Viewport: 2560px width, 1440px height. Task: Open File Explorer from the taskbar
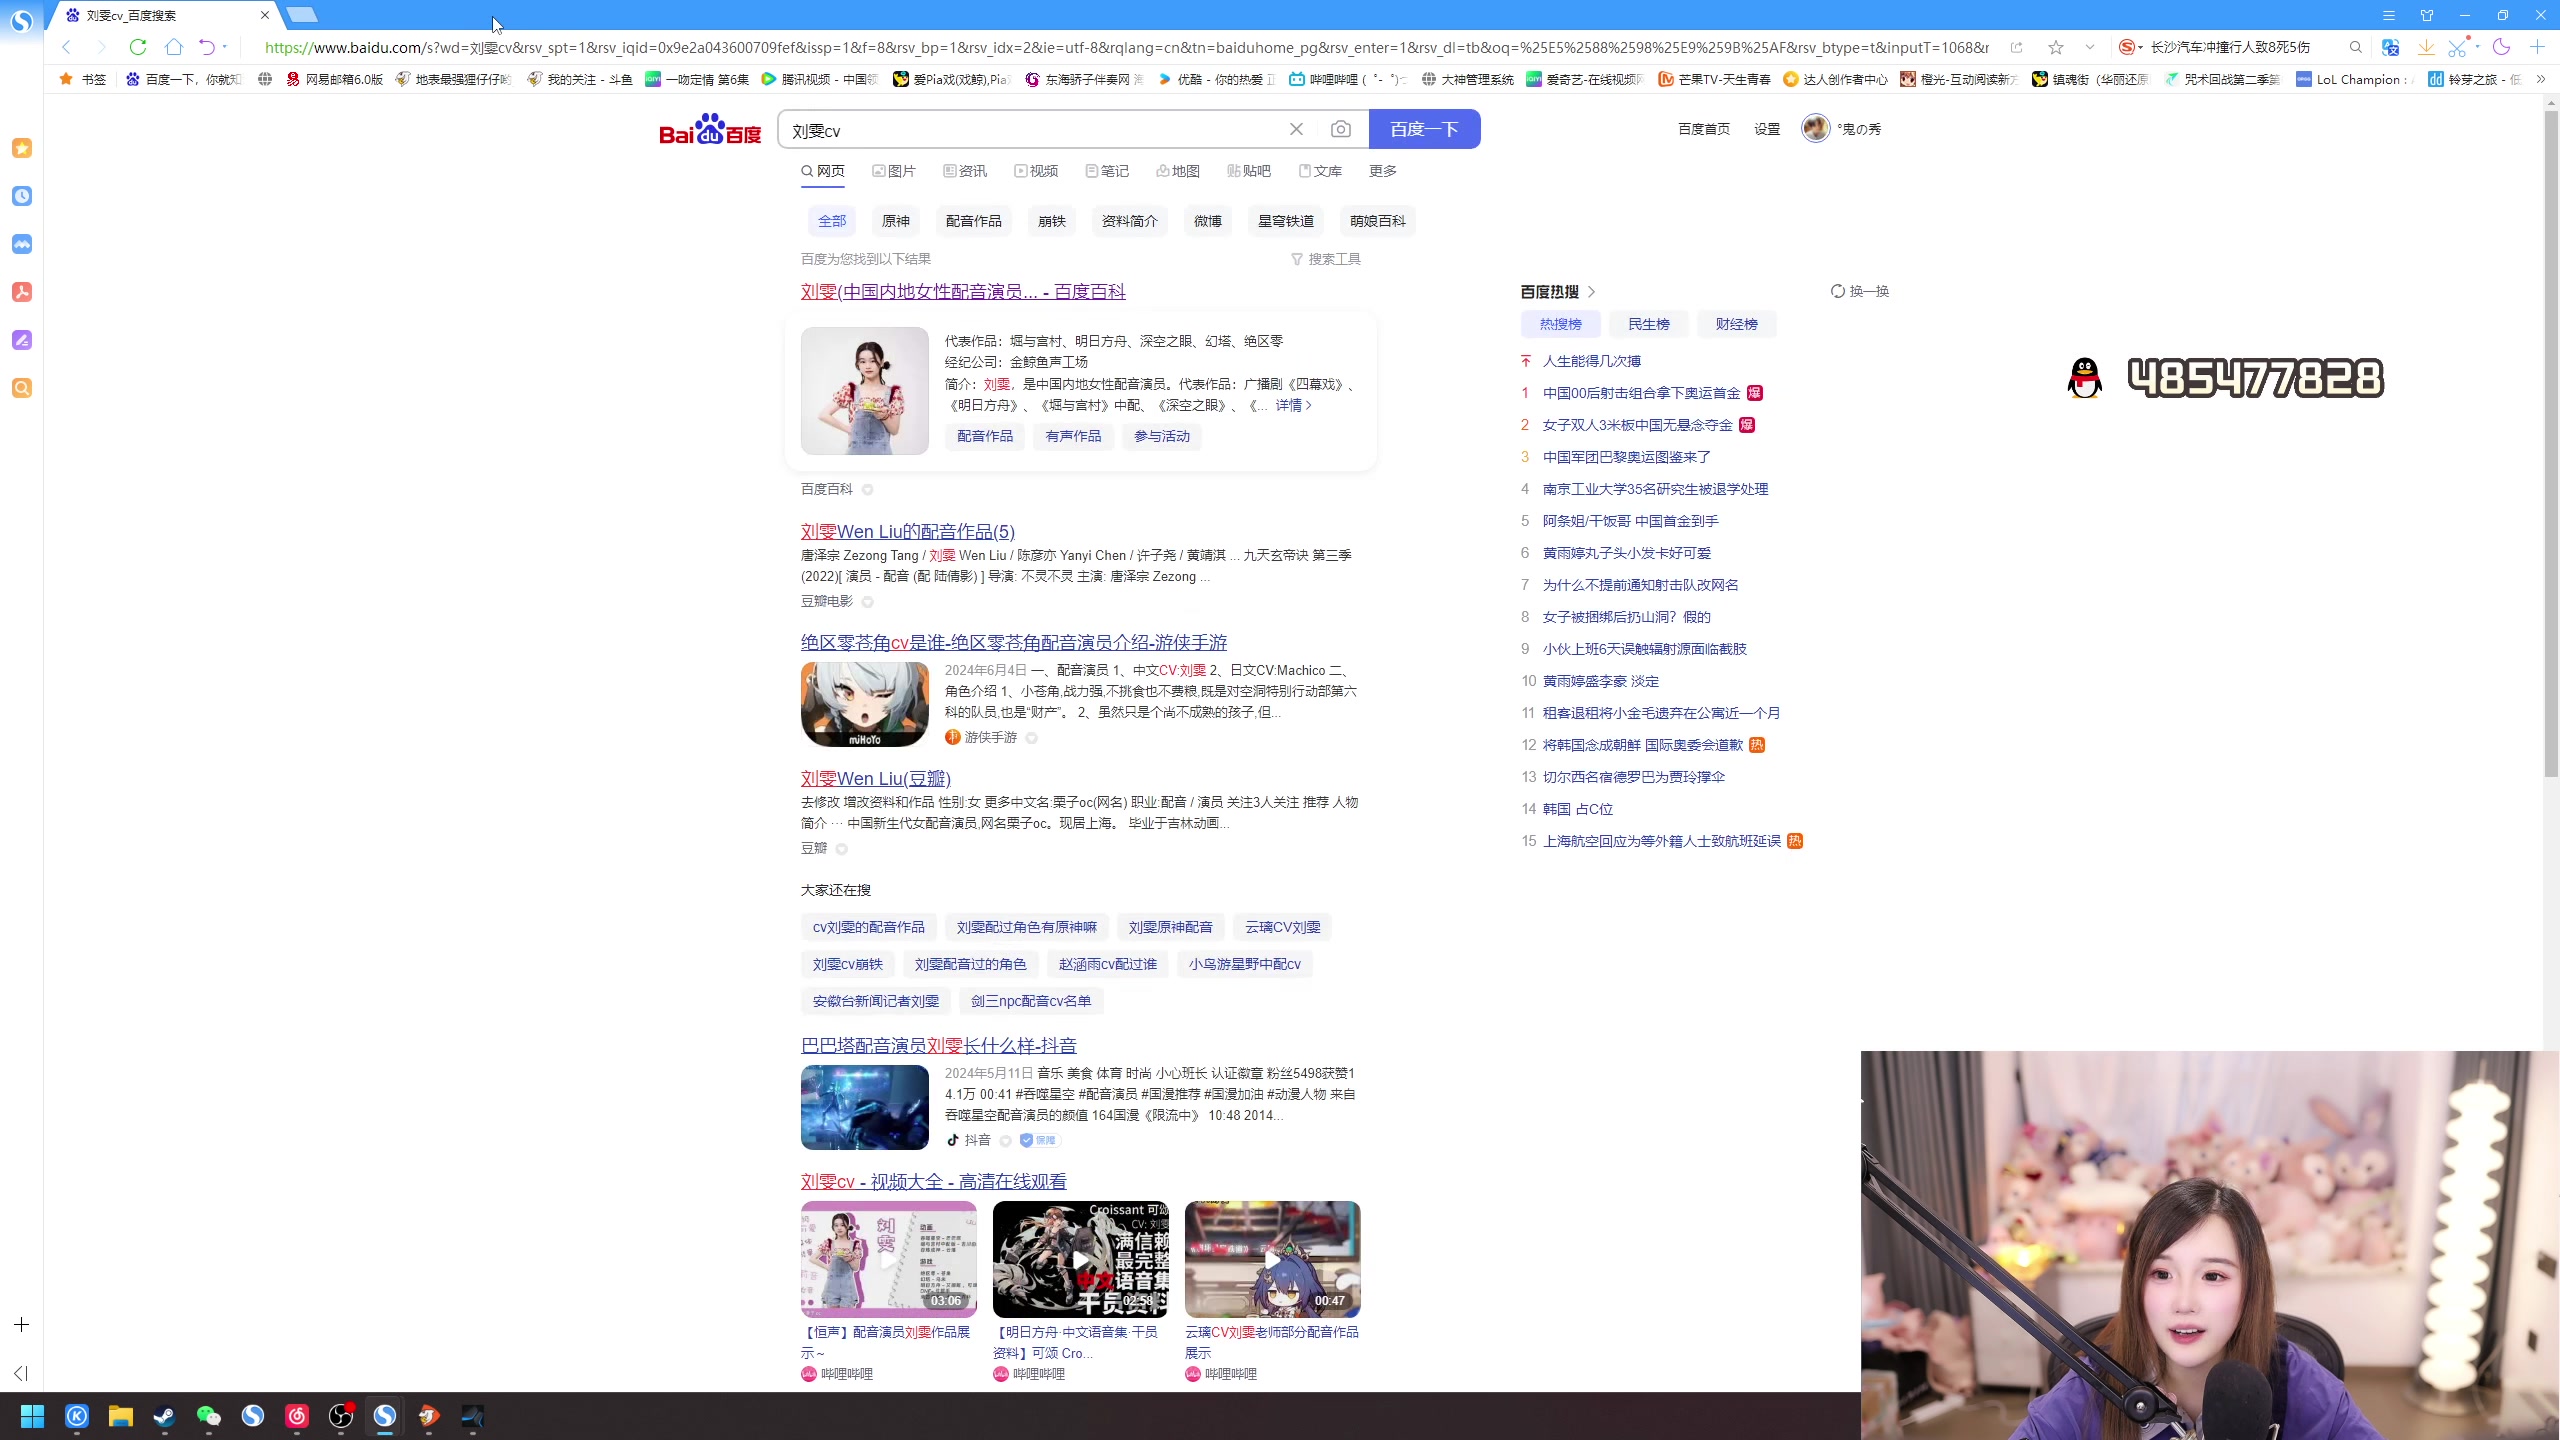[x=120, y=1416]
